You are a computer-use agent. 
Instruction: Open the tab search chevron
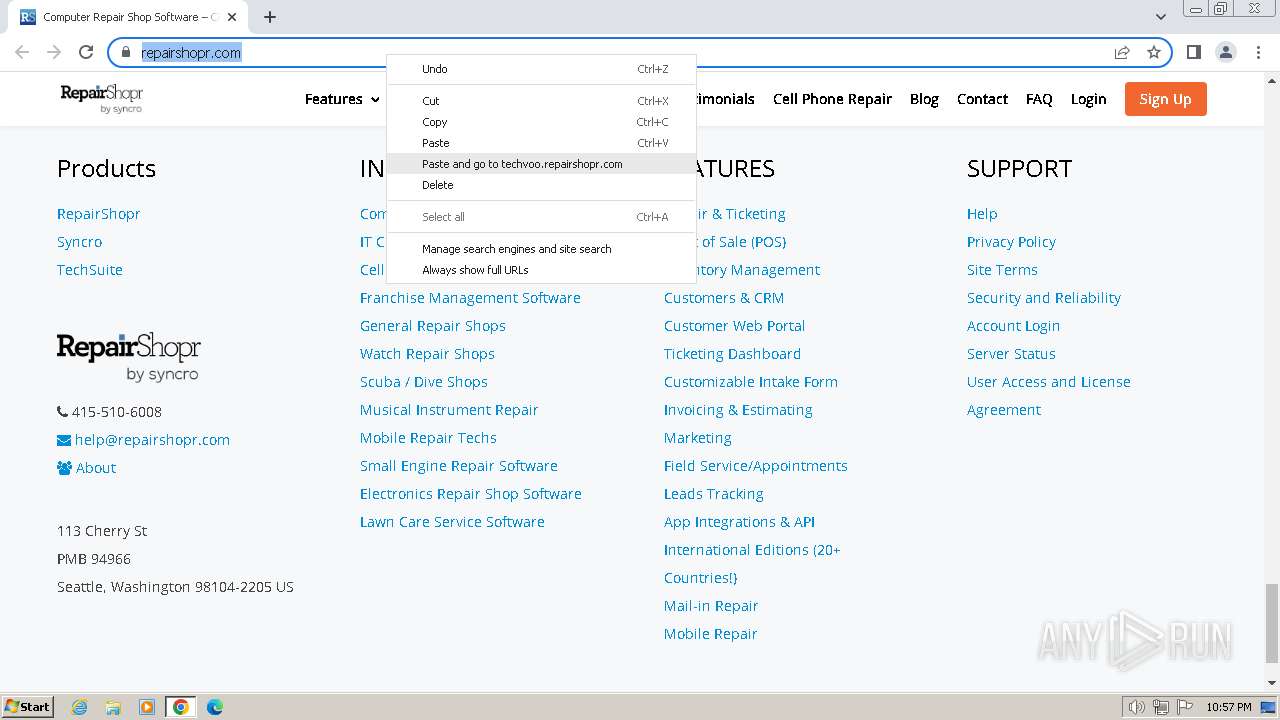(x=1160, y=17)
